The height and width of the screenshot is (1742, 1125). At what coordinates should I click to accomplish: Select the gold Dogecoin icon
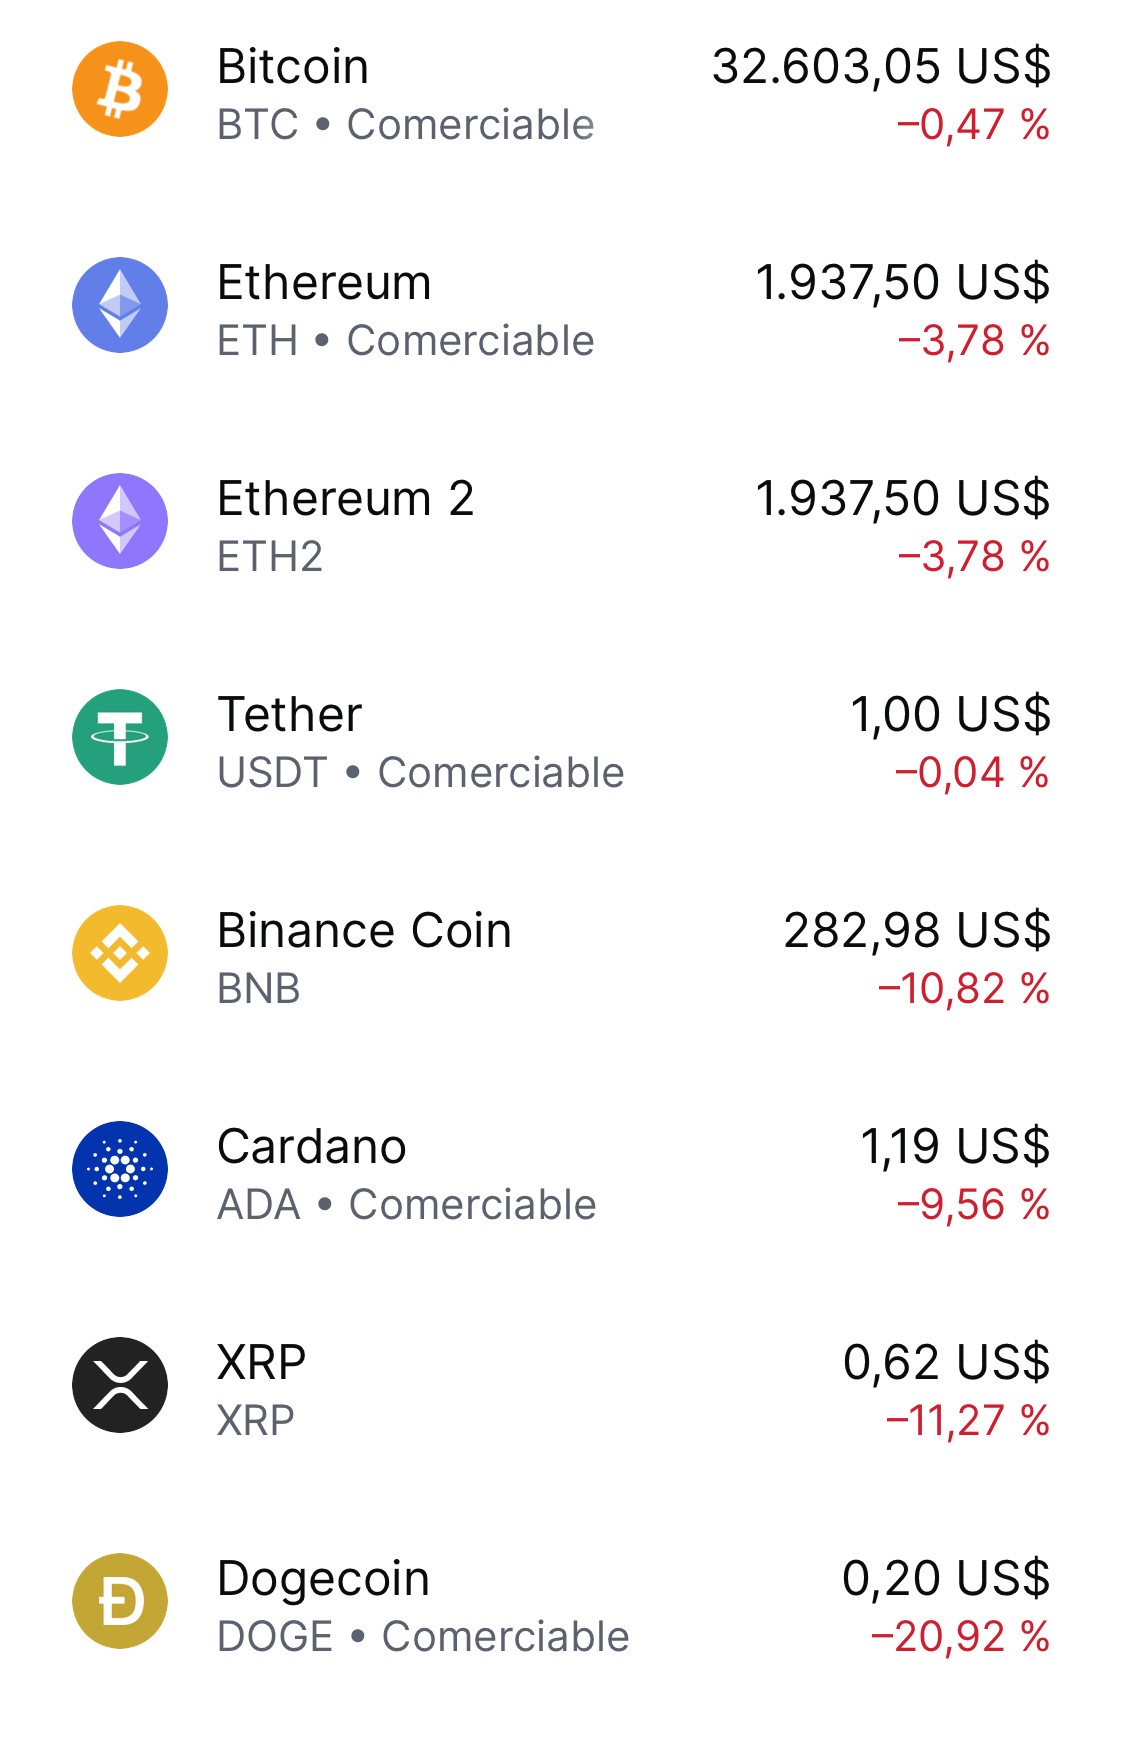tap(120, 1601)
